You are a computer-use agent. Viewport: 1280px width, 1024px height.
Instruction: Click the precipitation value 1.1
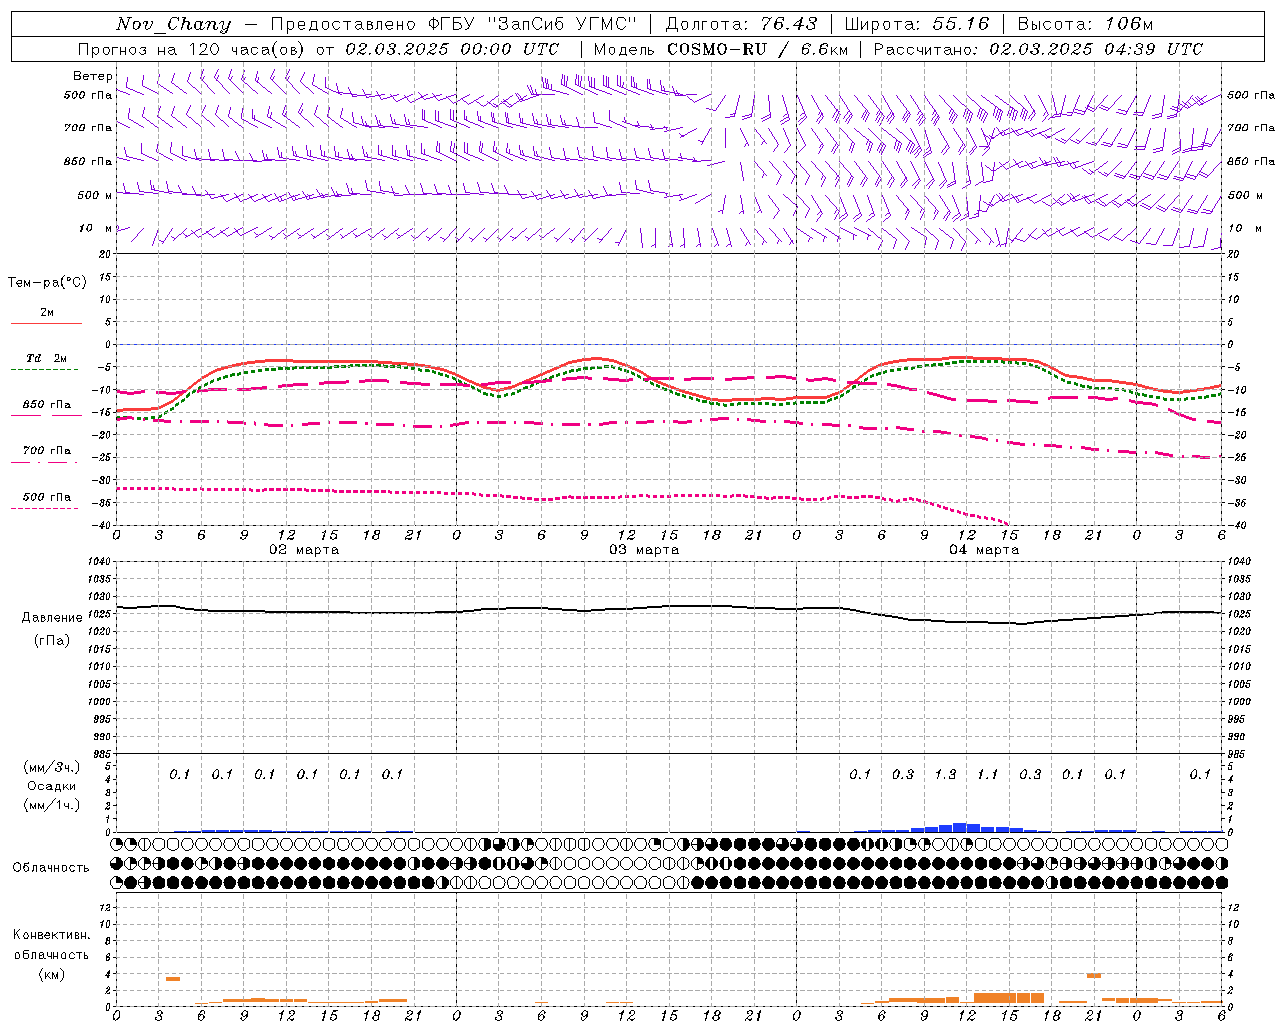point(988,774)
